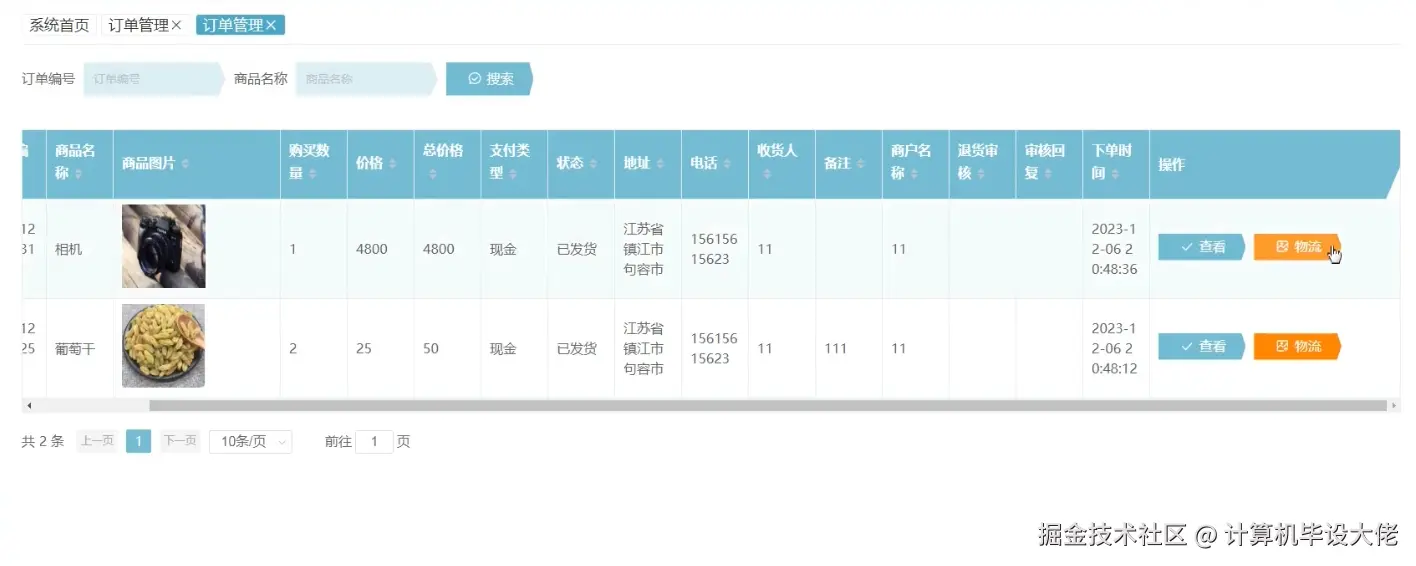1416x566 pixels.
Task: Sort by 价格 column
Action: [393, 164]
